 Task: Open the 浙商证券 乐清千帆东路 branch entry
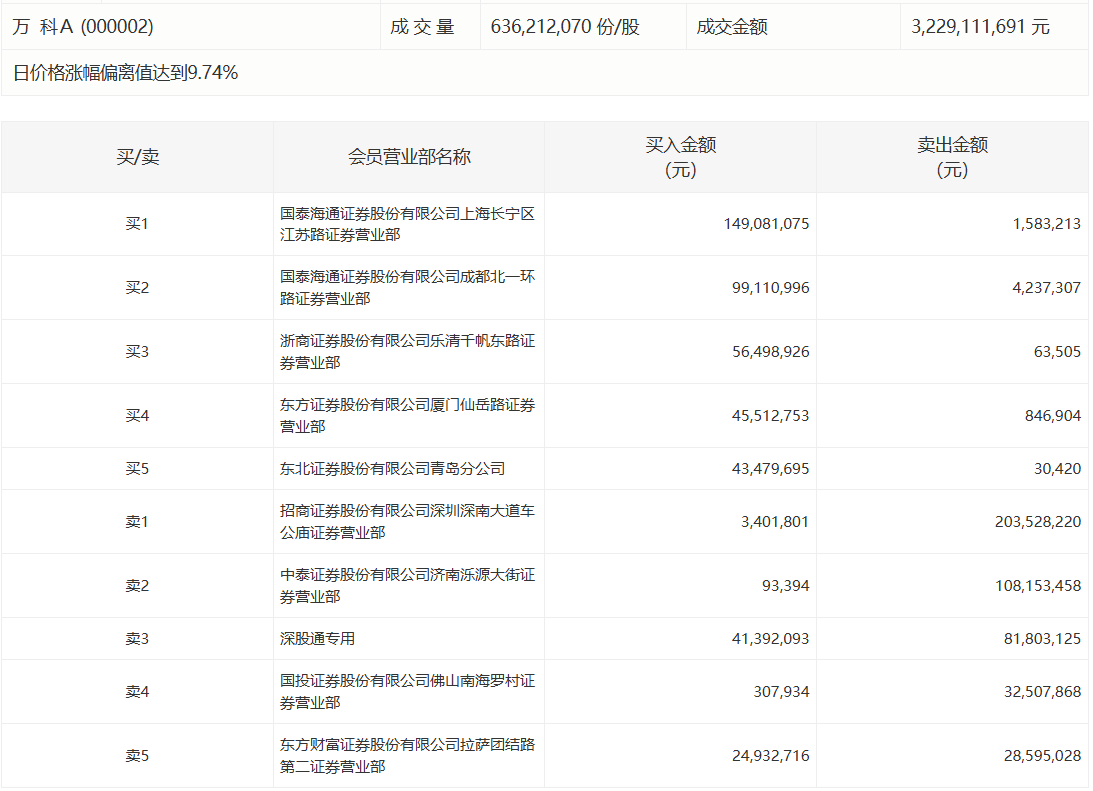(x=408, y=352)
